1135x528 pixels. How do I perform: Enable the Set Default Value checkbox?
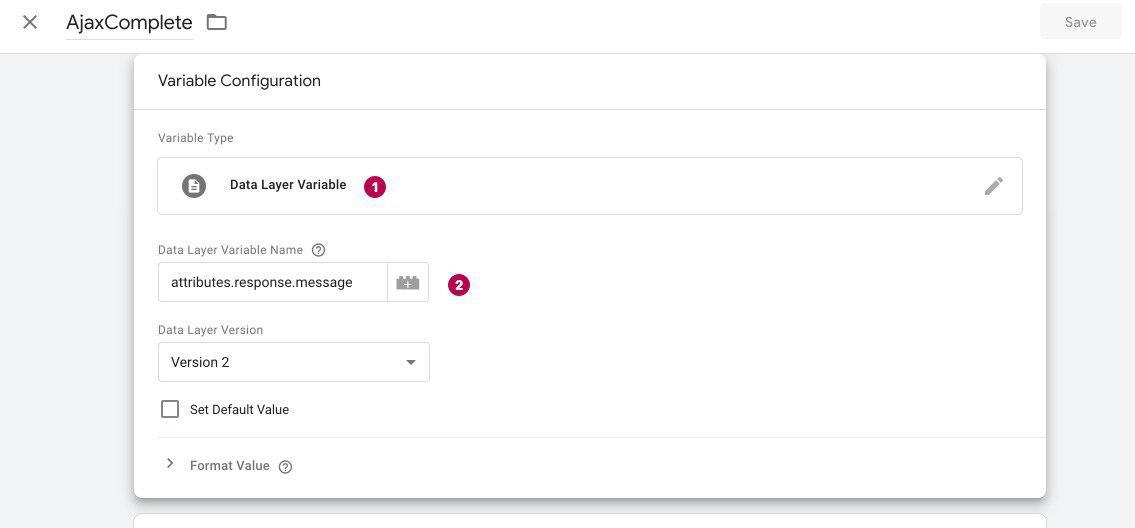tap(170, 409)
